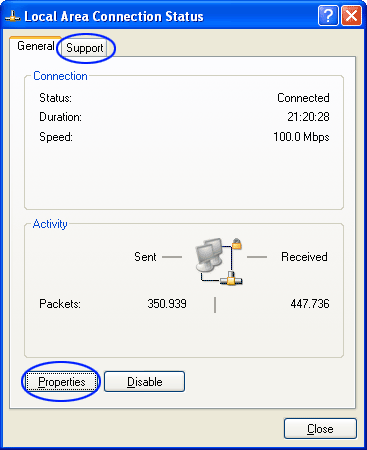Click the network computers activity icon

(x=219, y=261)
